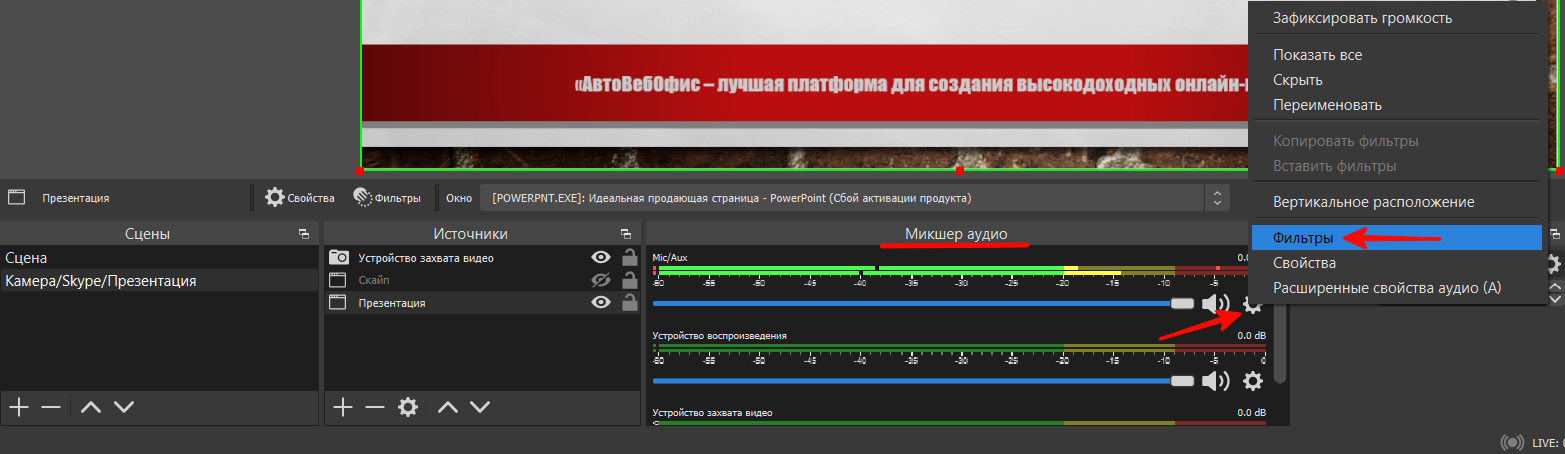Screen dimensions: 1565x454
Task: Select Скайп source row
Action: 484,280
